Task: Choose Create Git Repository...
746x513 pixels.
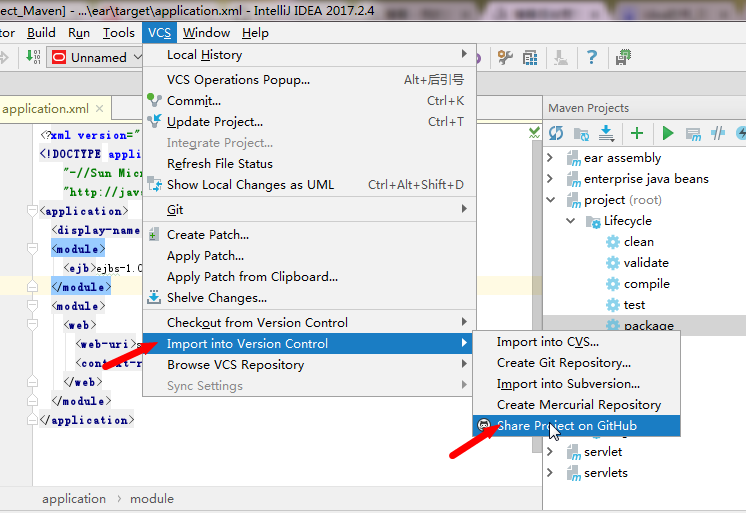Action: [576, 363]
